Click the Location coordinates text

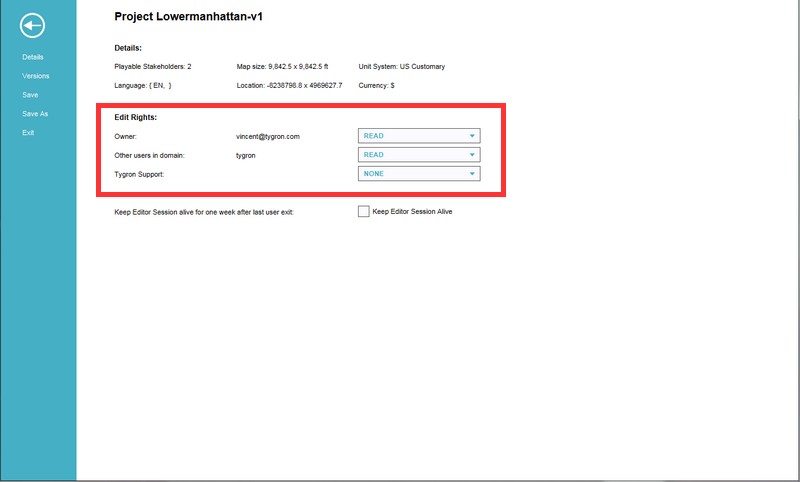coord(289,86)
